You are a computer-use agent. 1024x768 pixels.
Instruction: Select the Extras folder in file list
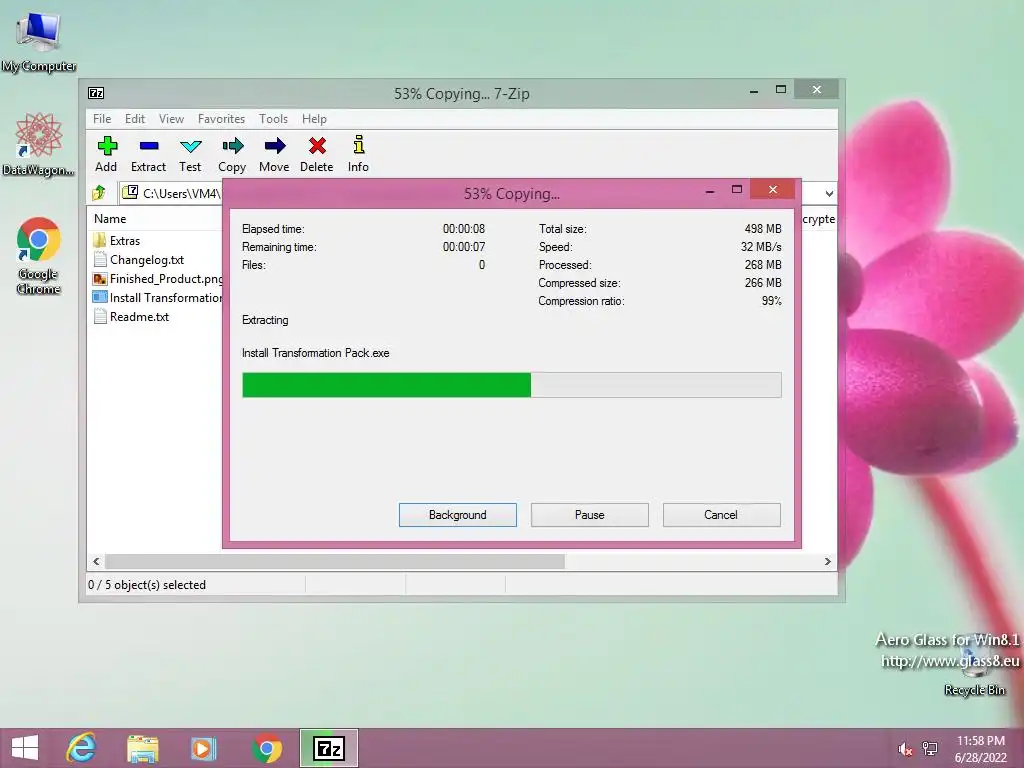click(117, 240)
